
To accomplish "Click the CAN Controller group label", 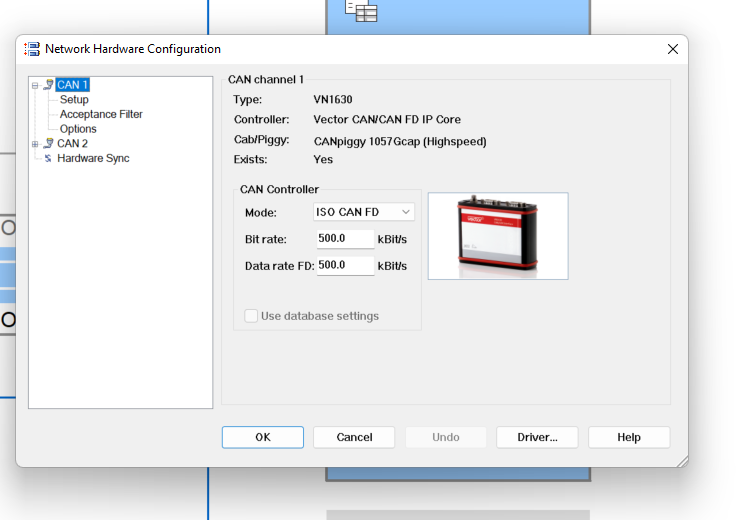I will 279,189.
